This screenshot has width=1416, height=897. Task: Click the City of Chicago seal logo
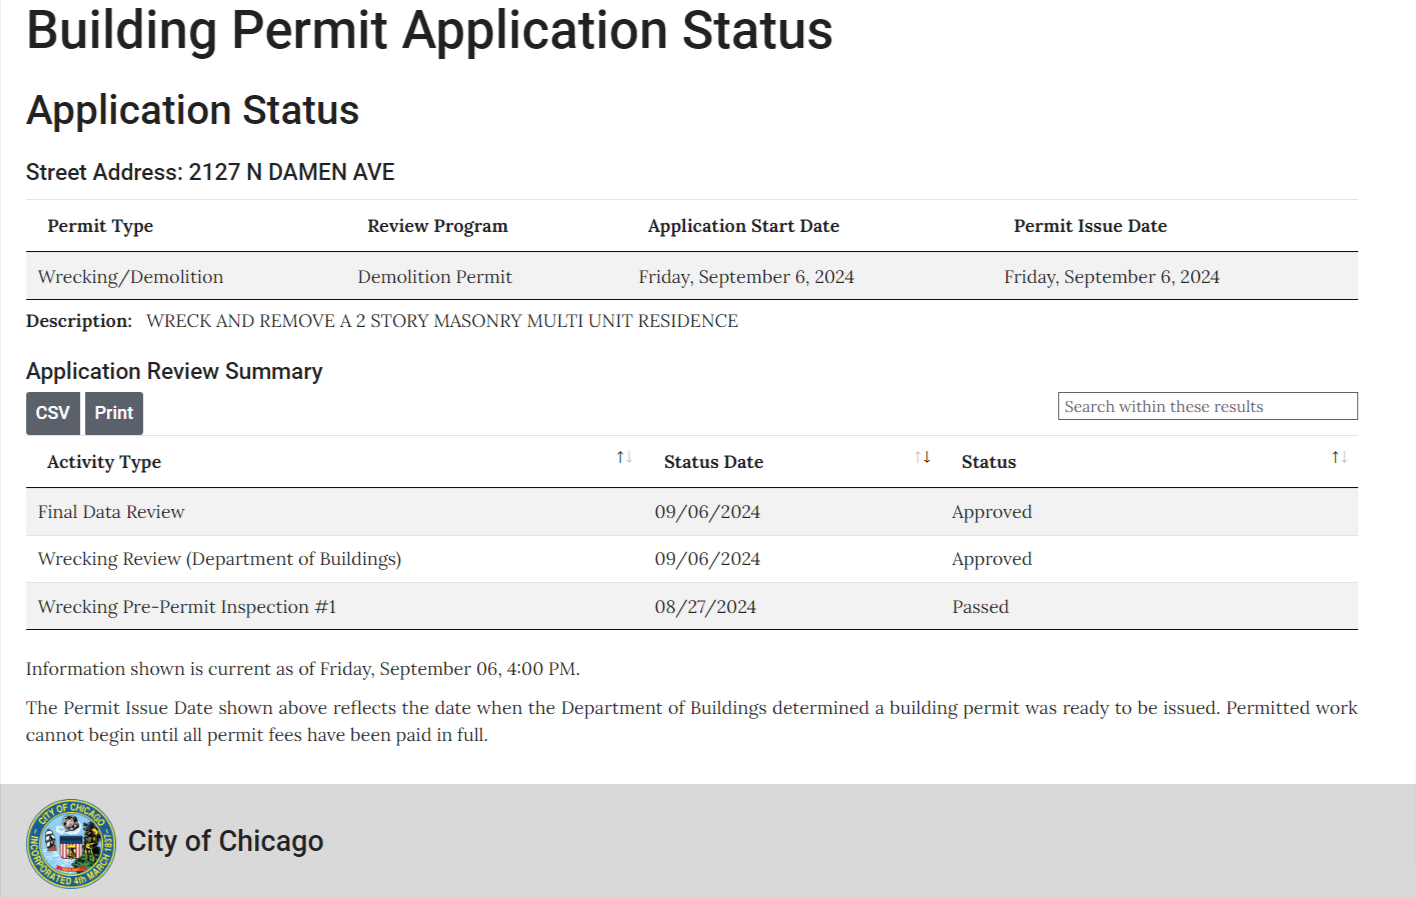point(71,843)
